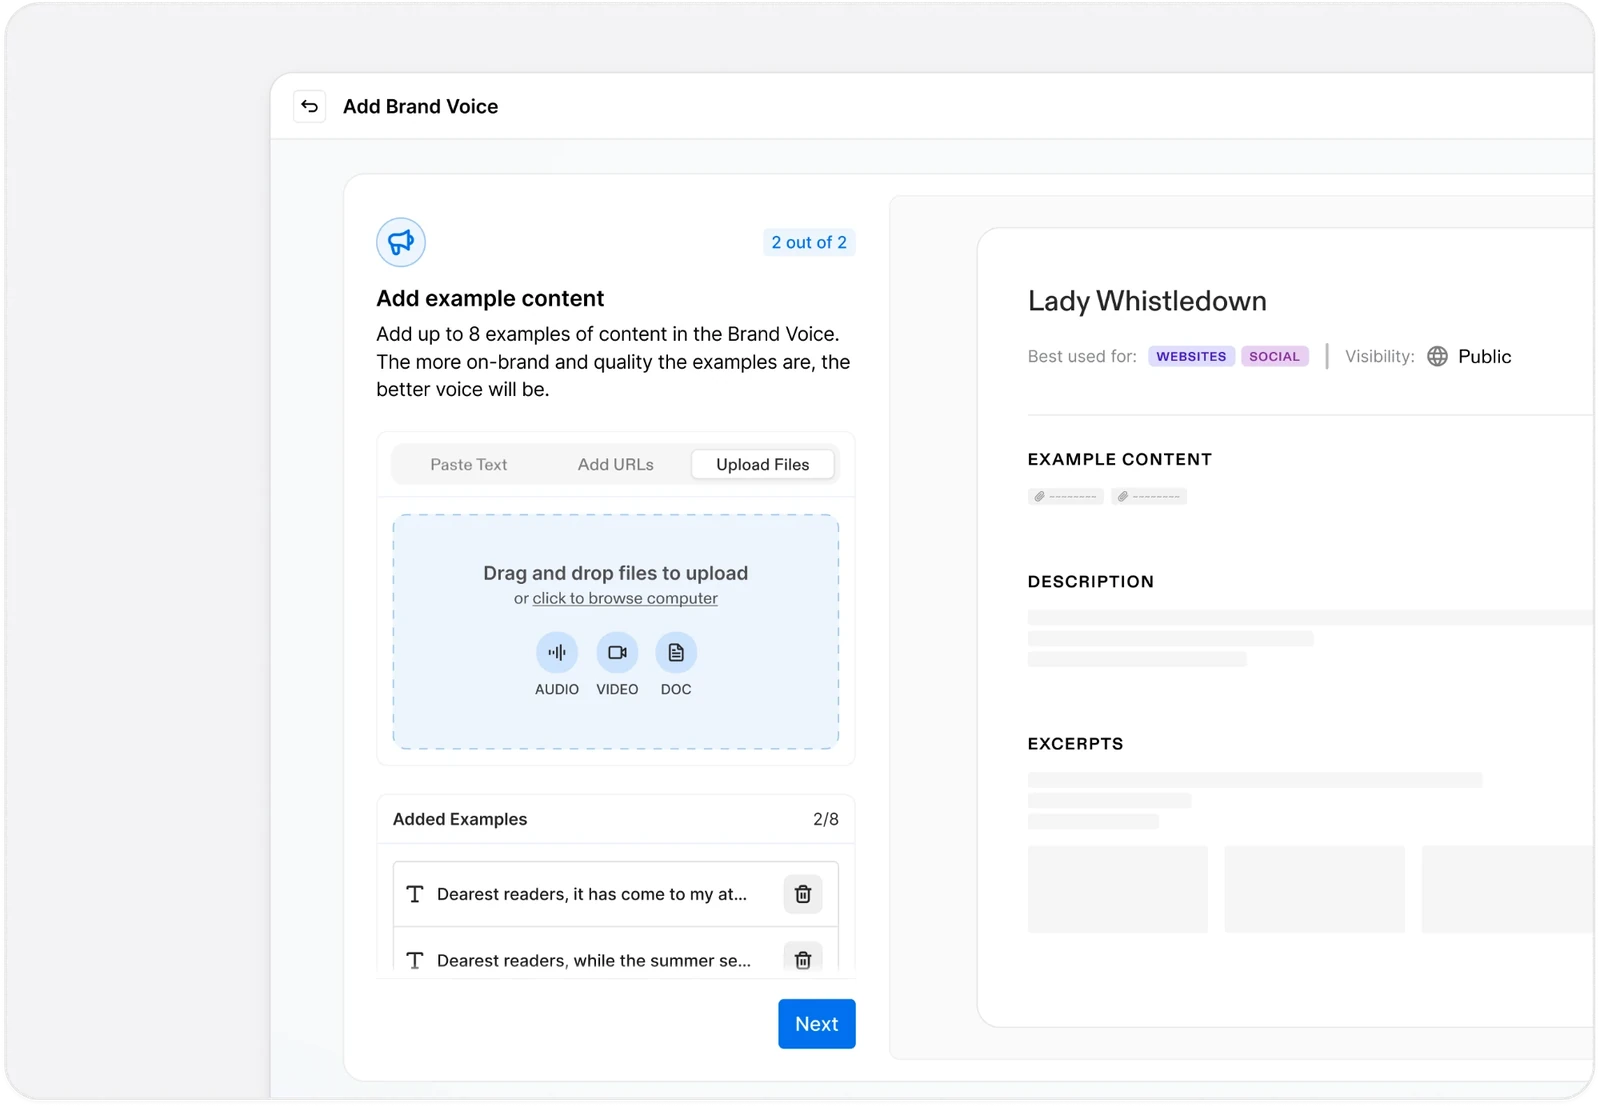The image size is (1600, 1107).
Task: Click the globe visibility icon
Action: tap(1437, 356)
